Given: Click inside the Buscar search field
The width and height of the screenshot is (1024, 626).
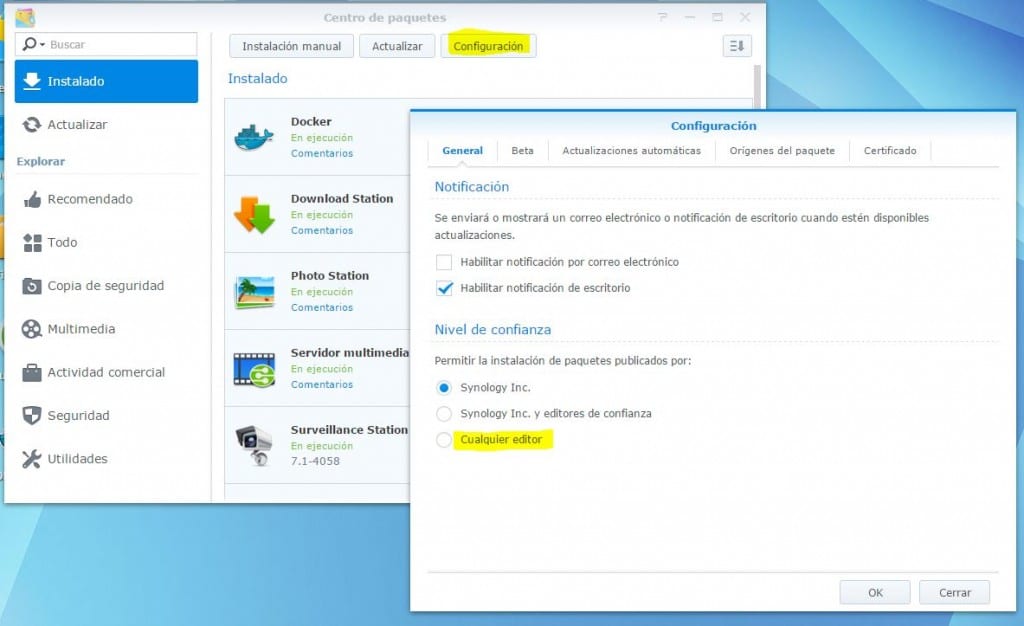Looking at the screenshot, I should [x=120, y=44].
